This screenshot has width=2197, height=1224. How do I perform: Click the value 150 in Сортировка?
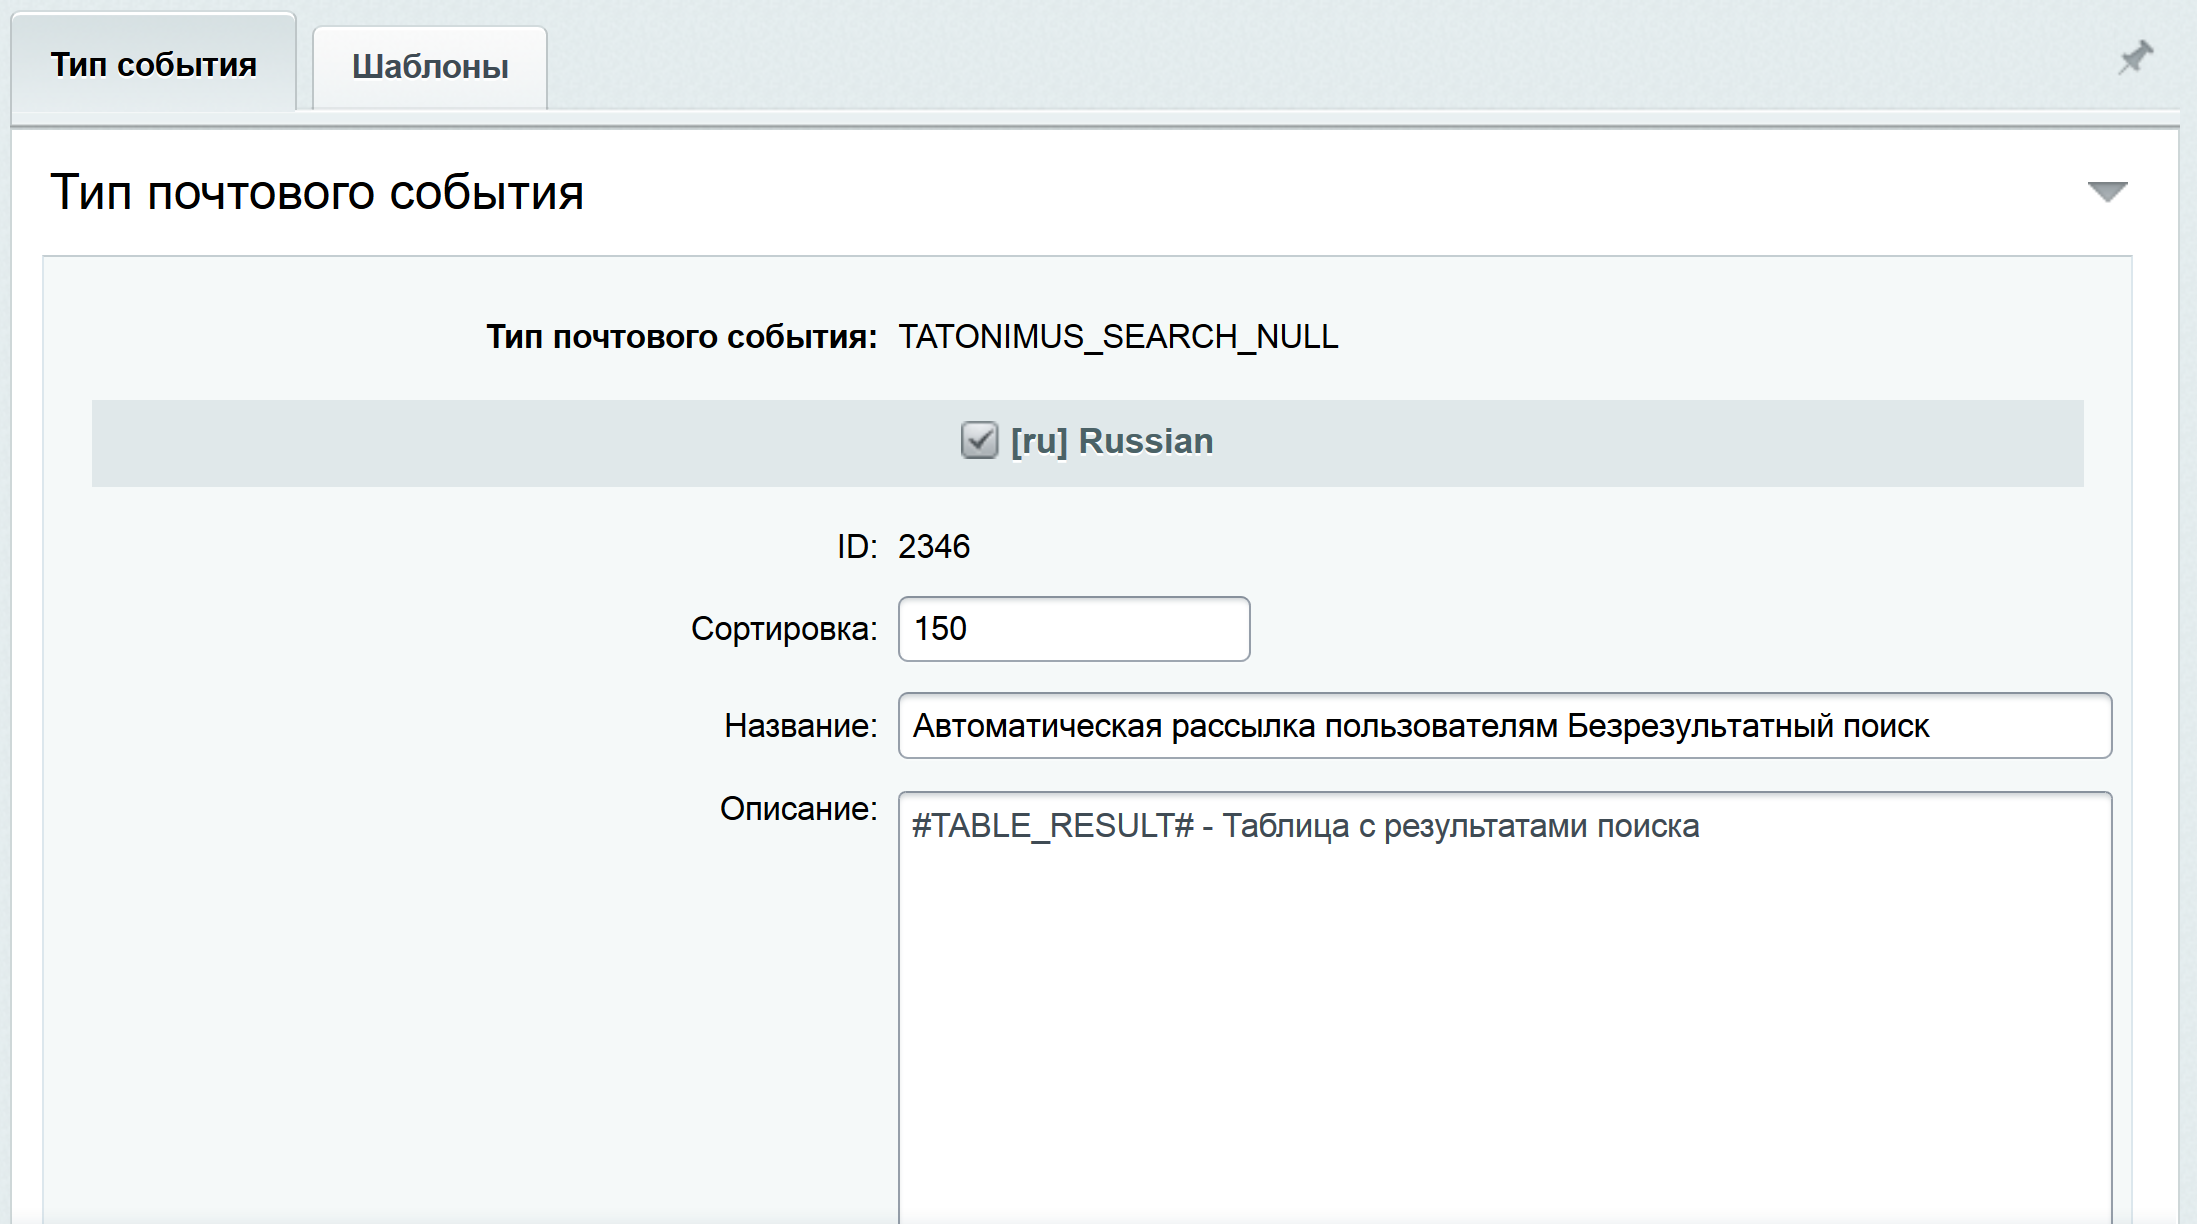pos(940,629)
